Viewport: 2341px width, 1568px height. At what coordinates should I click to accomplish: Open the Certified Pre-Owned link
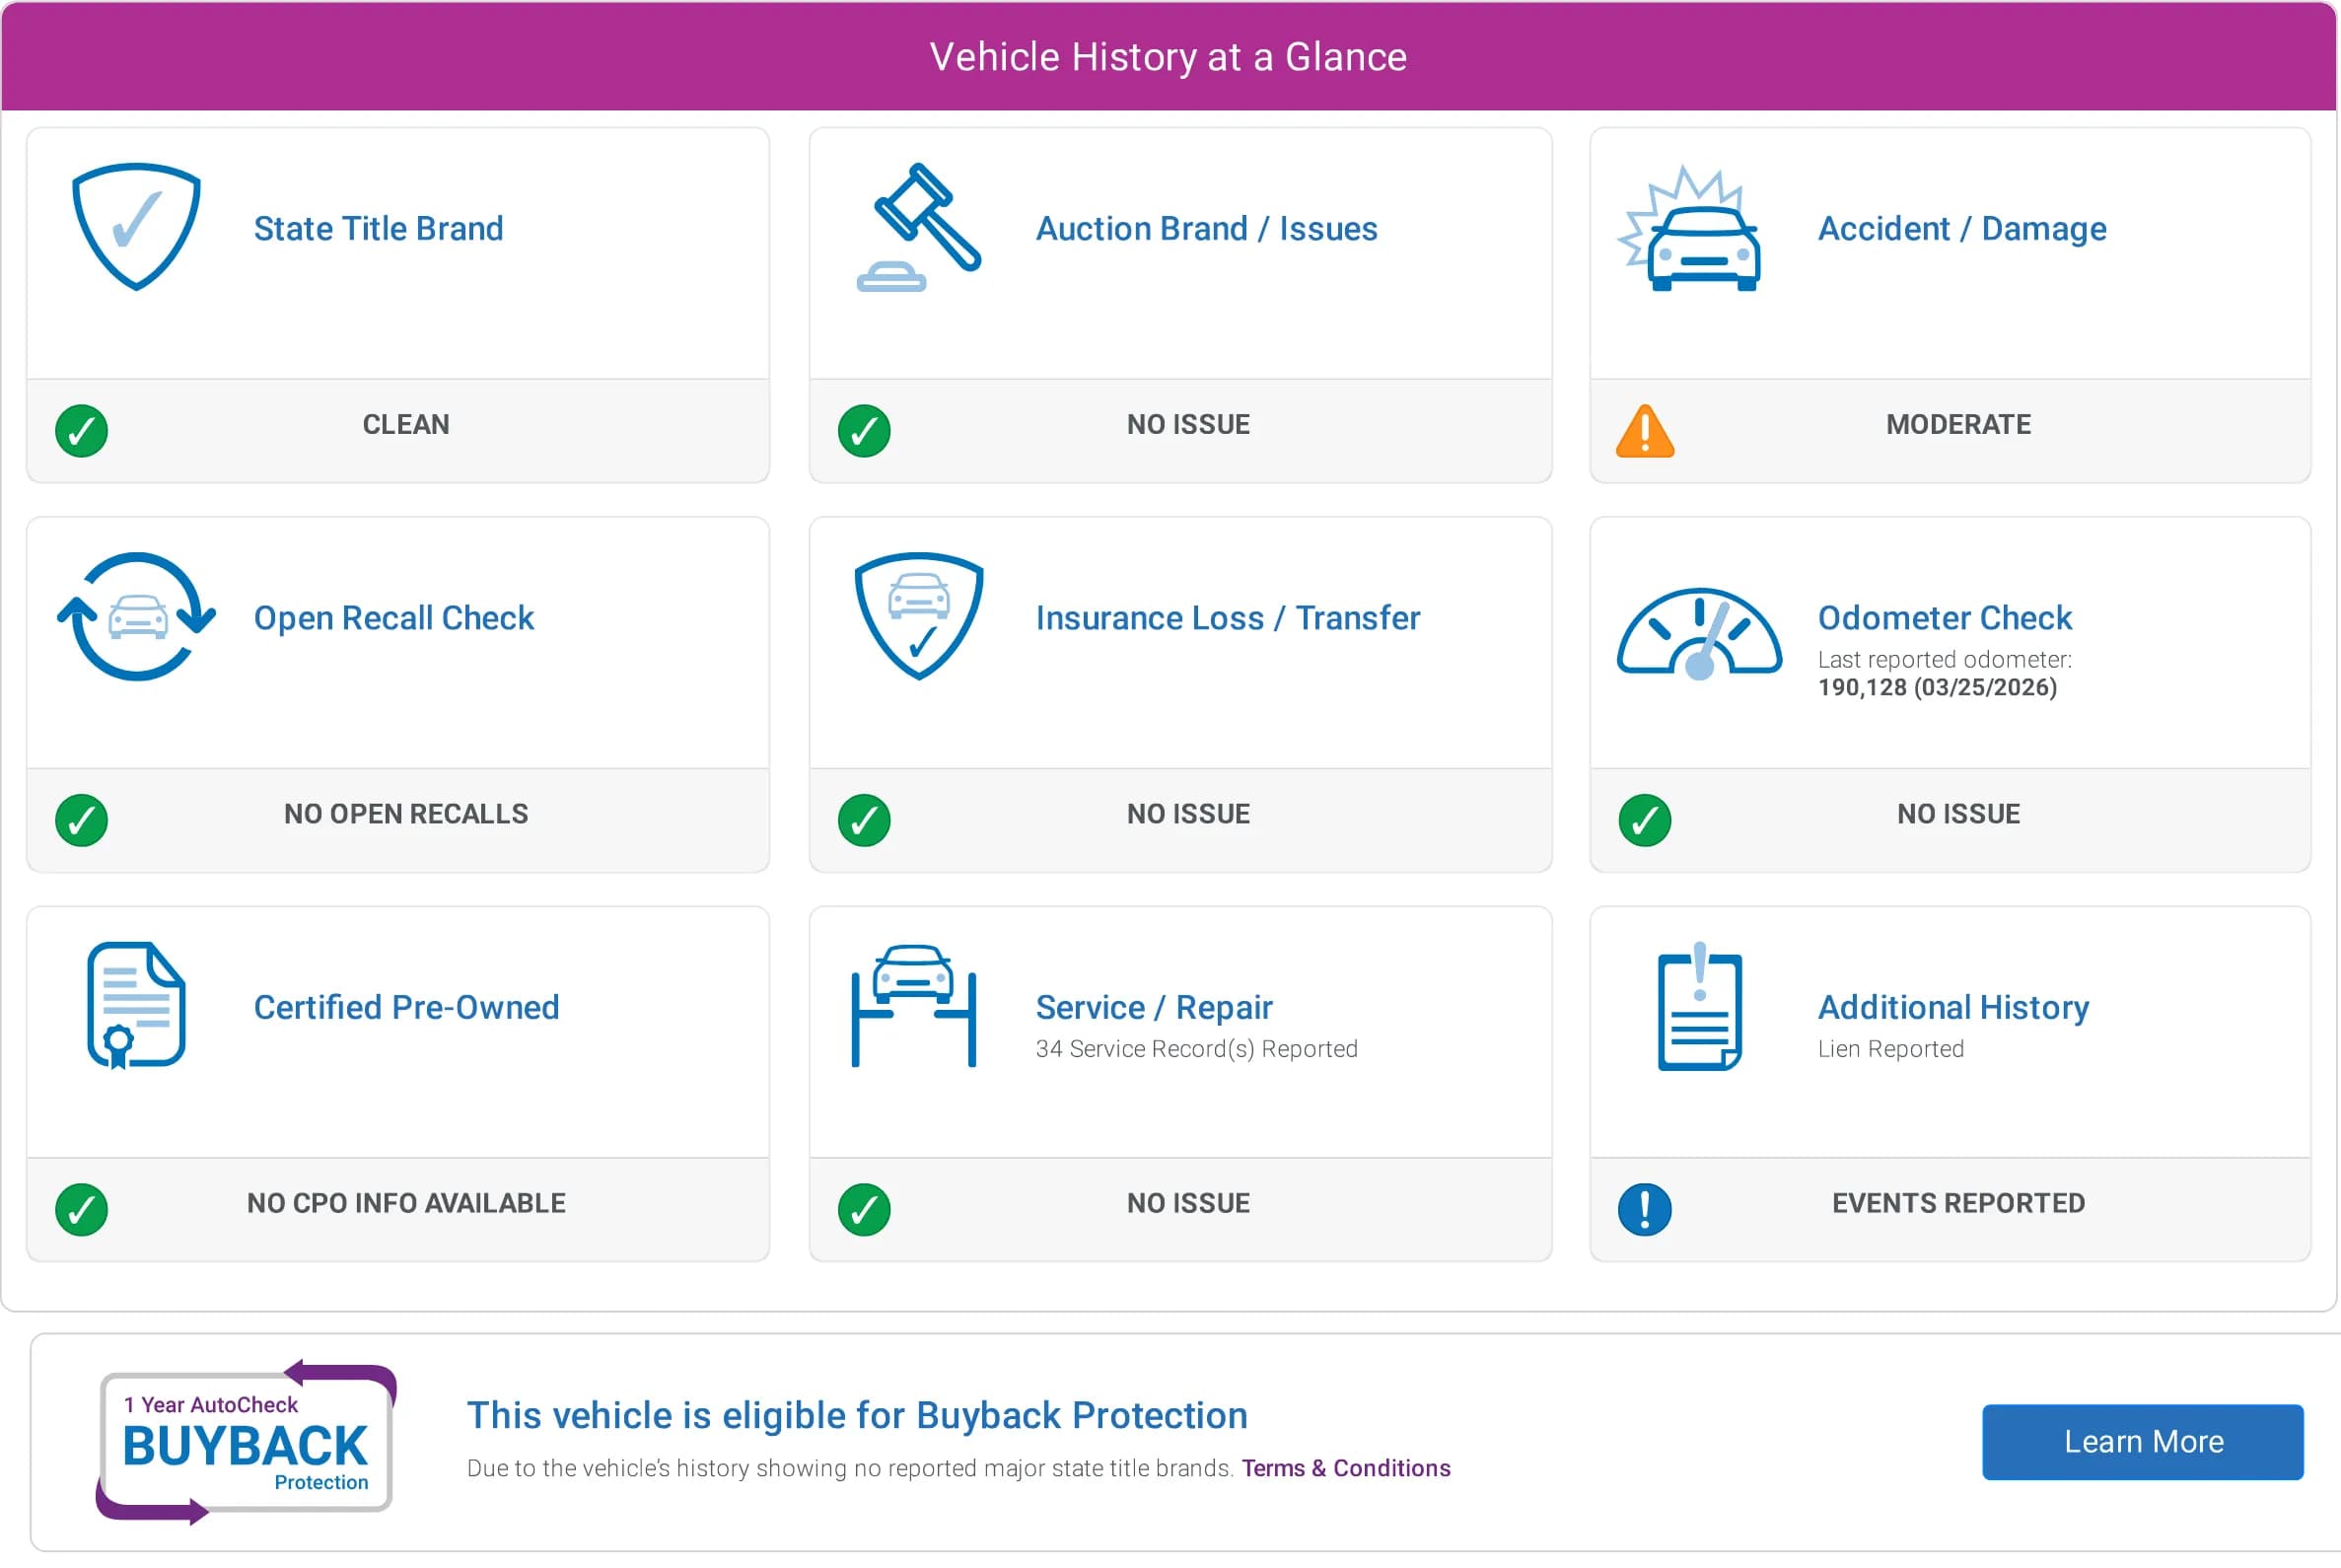[406, 1007]
